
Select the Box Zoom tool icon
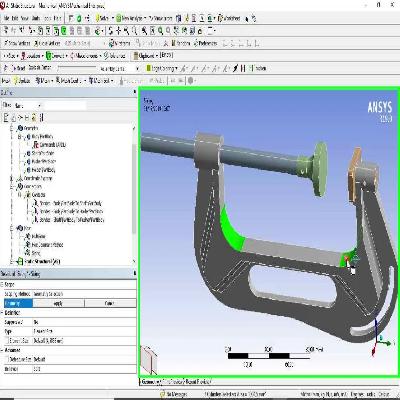click(x=135, y=31)
